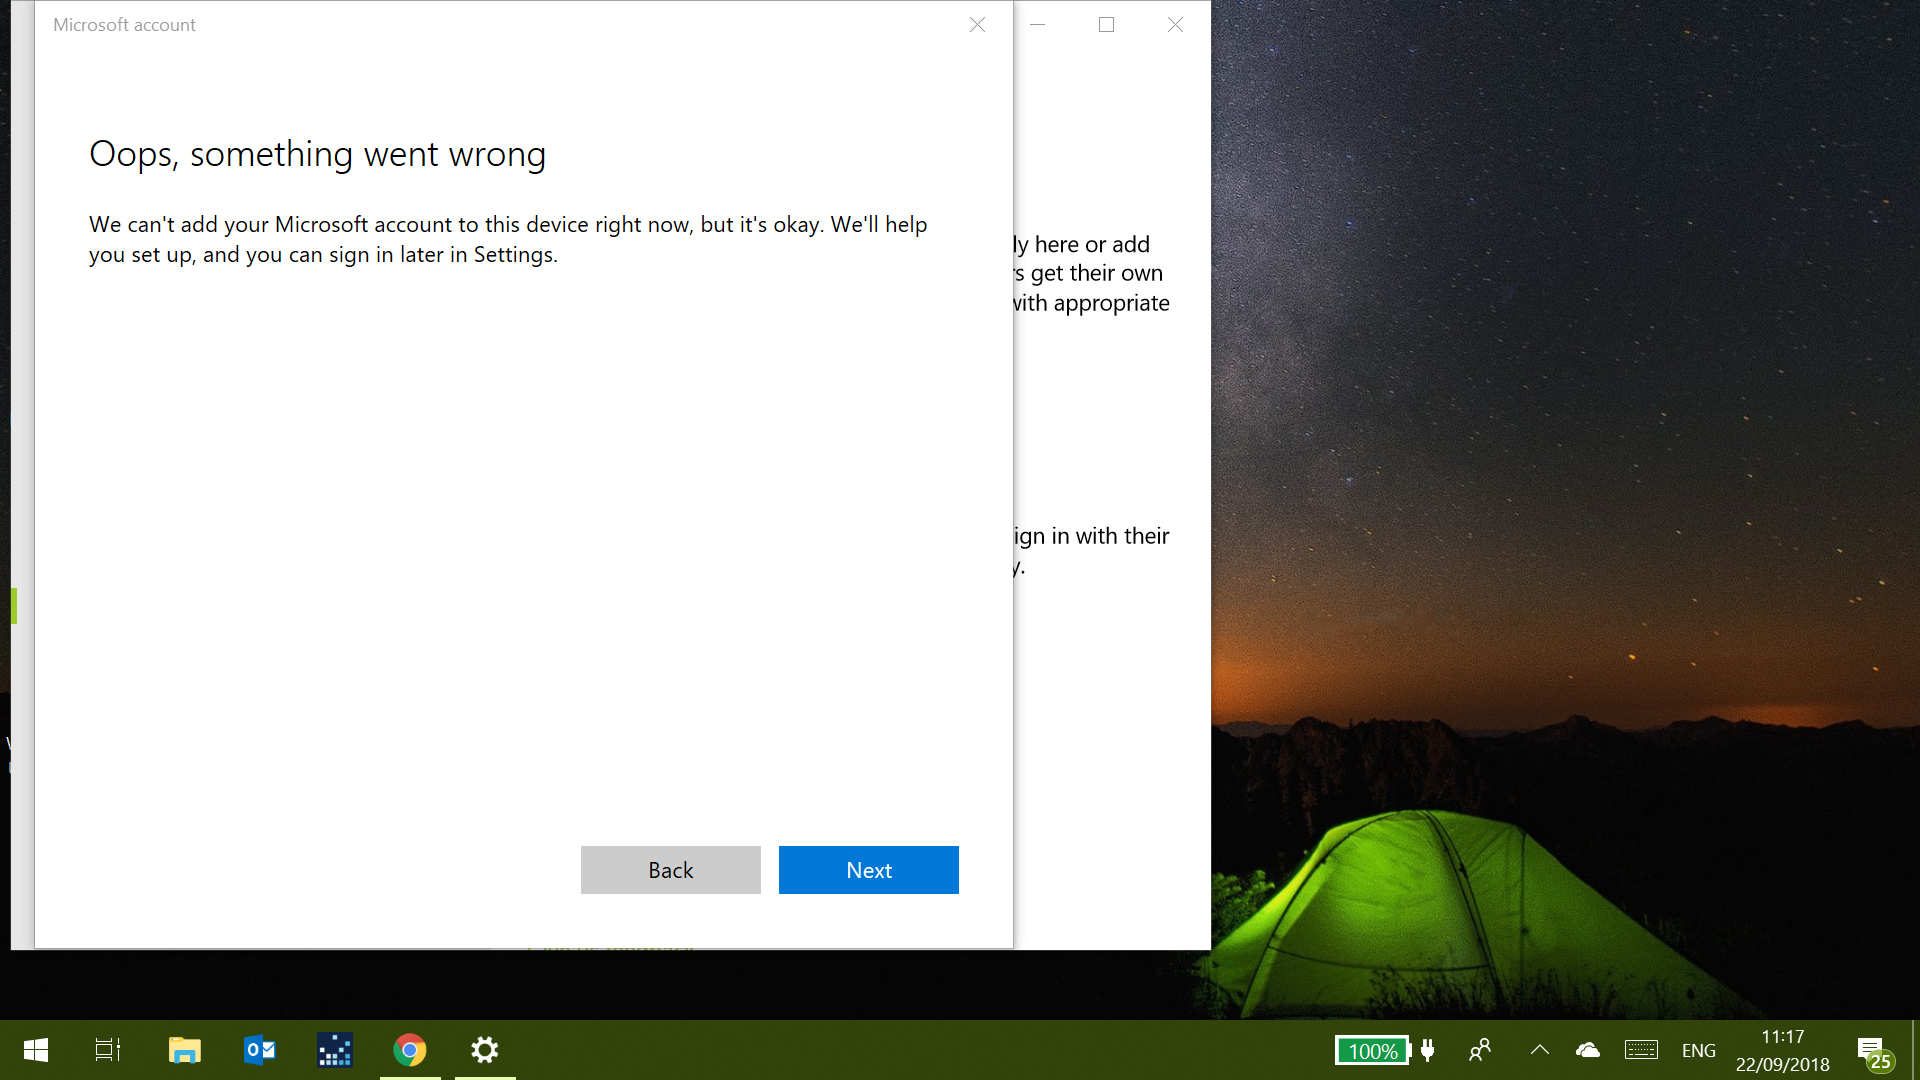This screenshot has height=1080, width=1920.
Task: Open Microsoft Outlook from taskbar
Action: [261, 1050]
